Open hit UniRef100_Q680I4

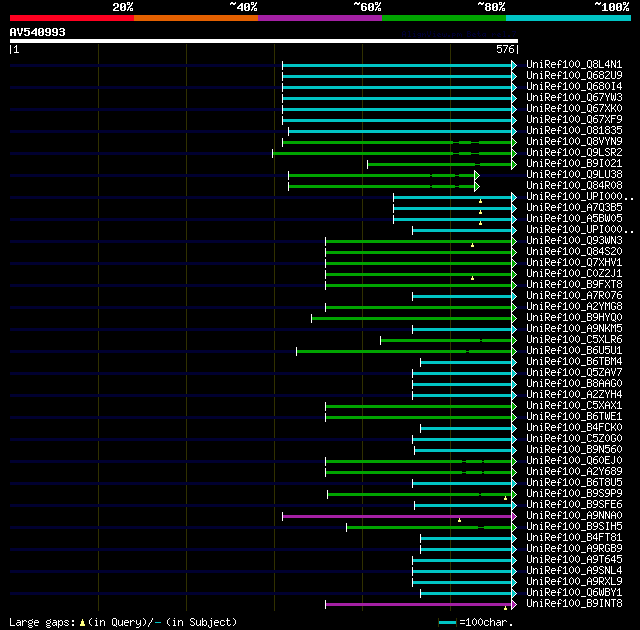[574, 87]
